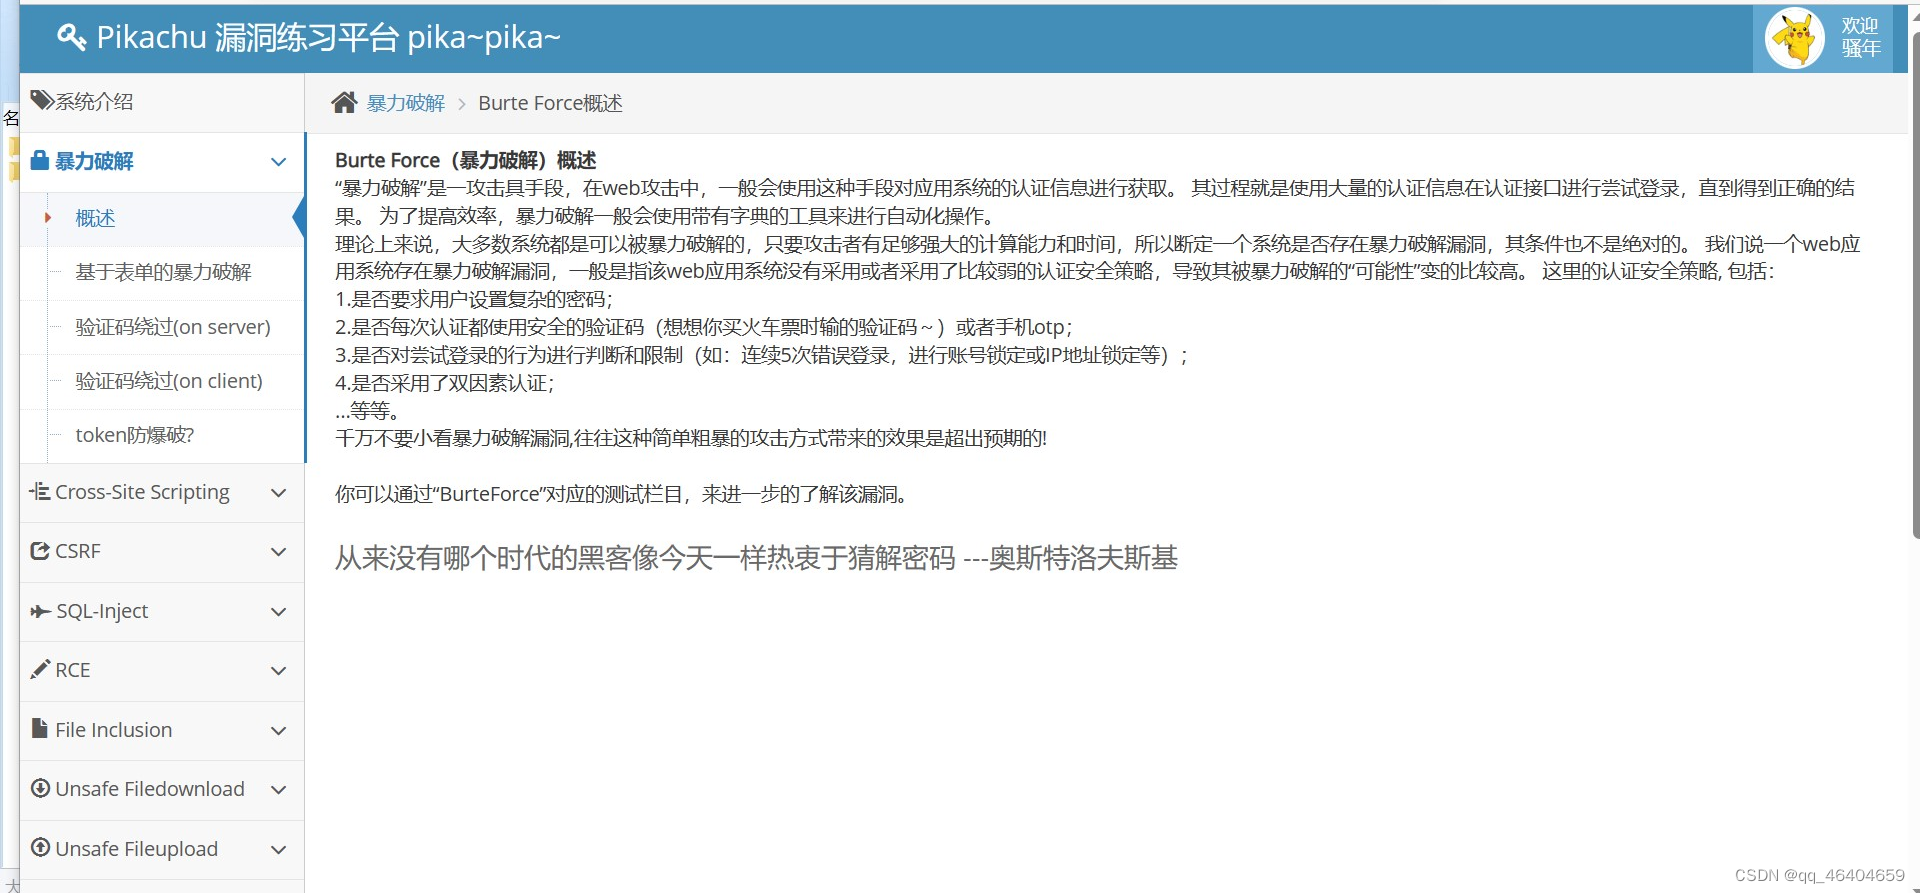Click the Cross-Site Scripting indent icon
The height and width of the screenshot is (893, 1920).
point(40,491)
